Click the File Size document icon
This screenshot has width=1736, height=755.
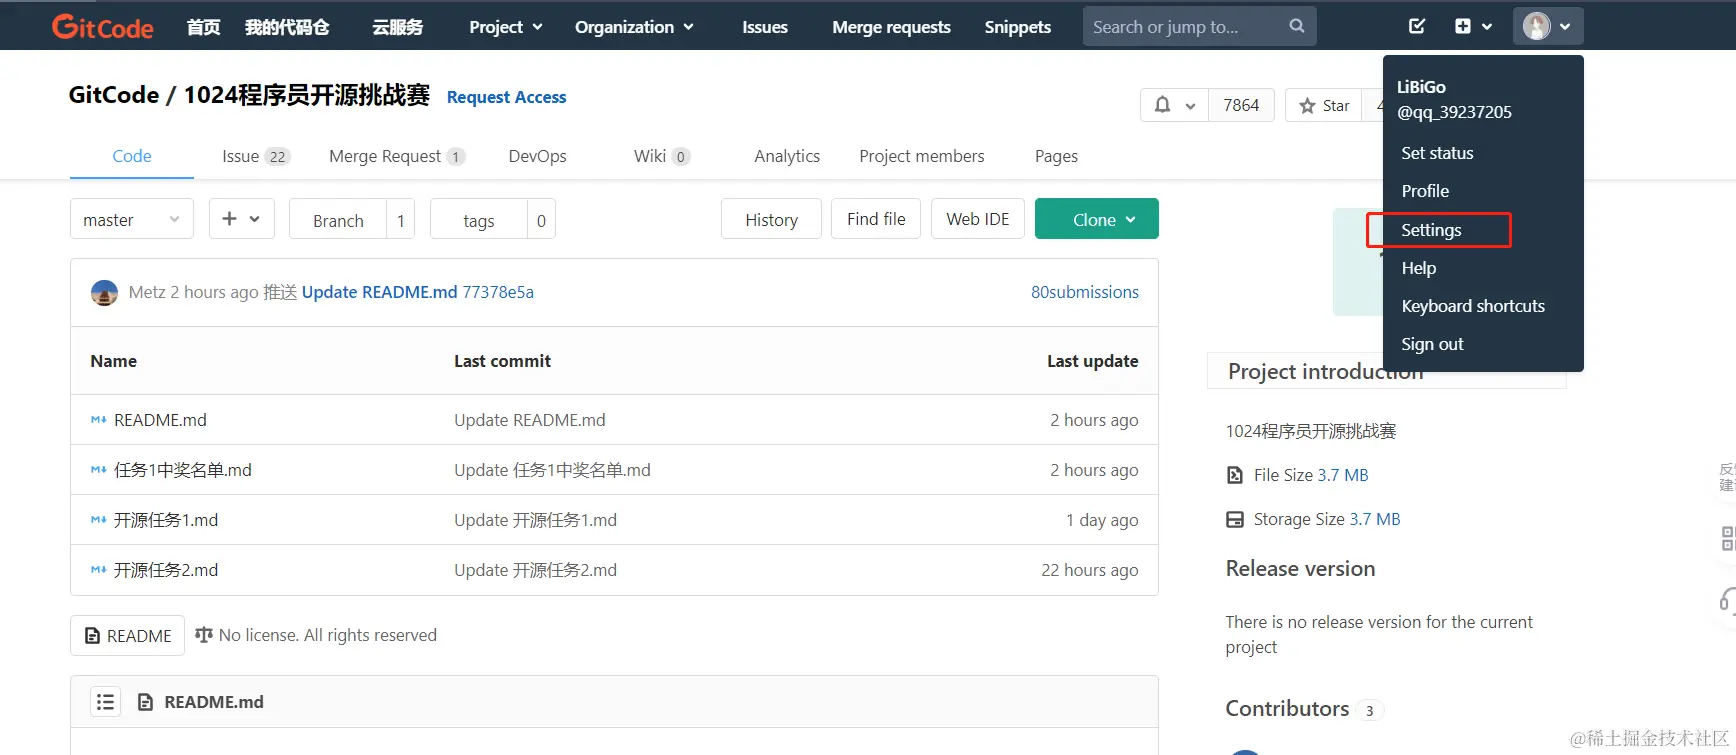1235,475
